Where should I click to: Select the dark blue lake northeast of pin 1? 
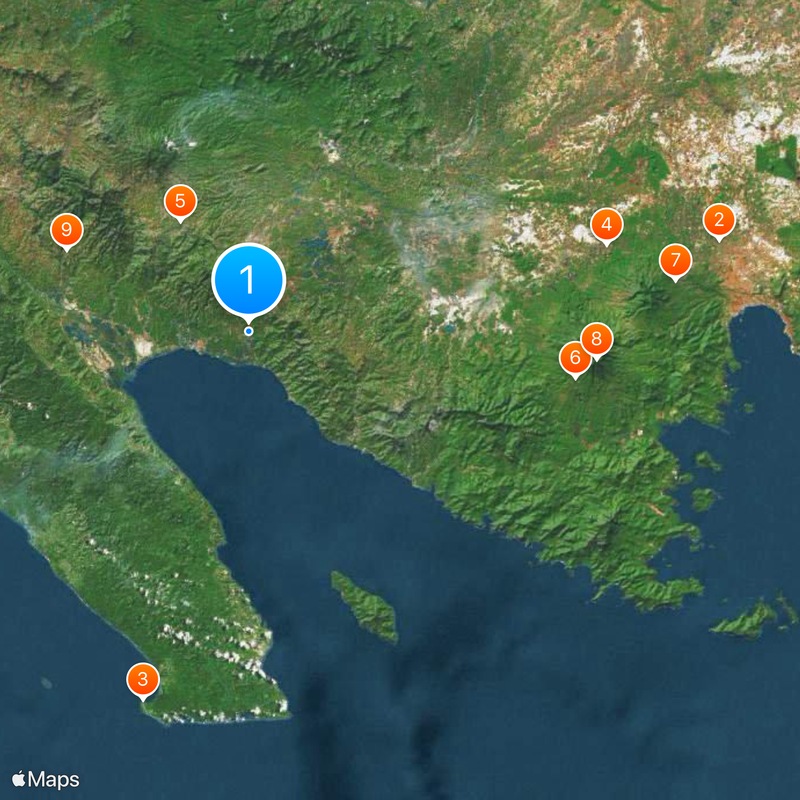click(x=316, y=245)
